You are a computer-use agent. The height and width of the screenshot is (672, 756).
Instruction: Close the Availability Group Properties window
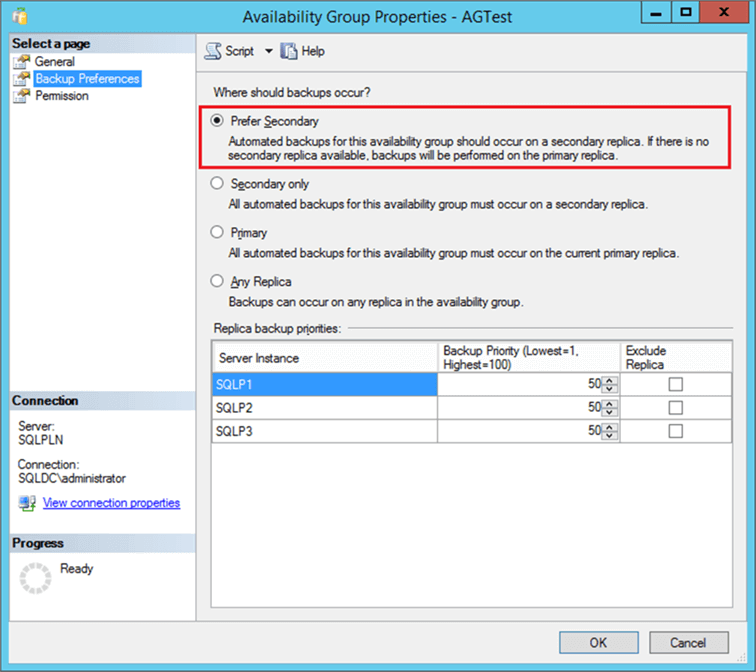click(x=724, y=12)
